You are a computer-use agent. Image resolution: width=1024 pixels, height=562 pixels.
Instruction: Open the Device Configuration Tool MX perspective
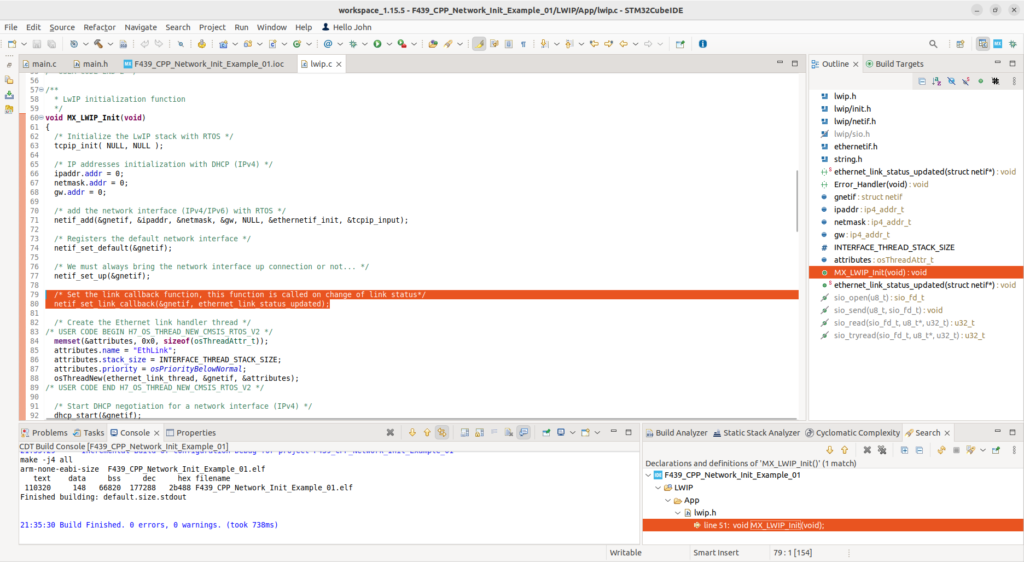tap(998, 44)
